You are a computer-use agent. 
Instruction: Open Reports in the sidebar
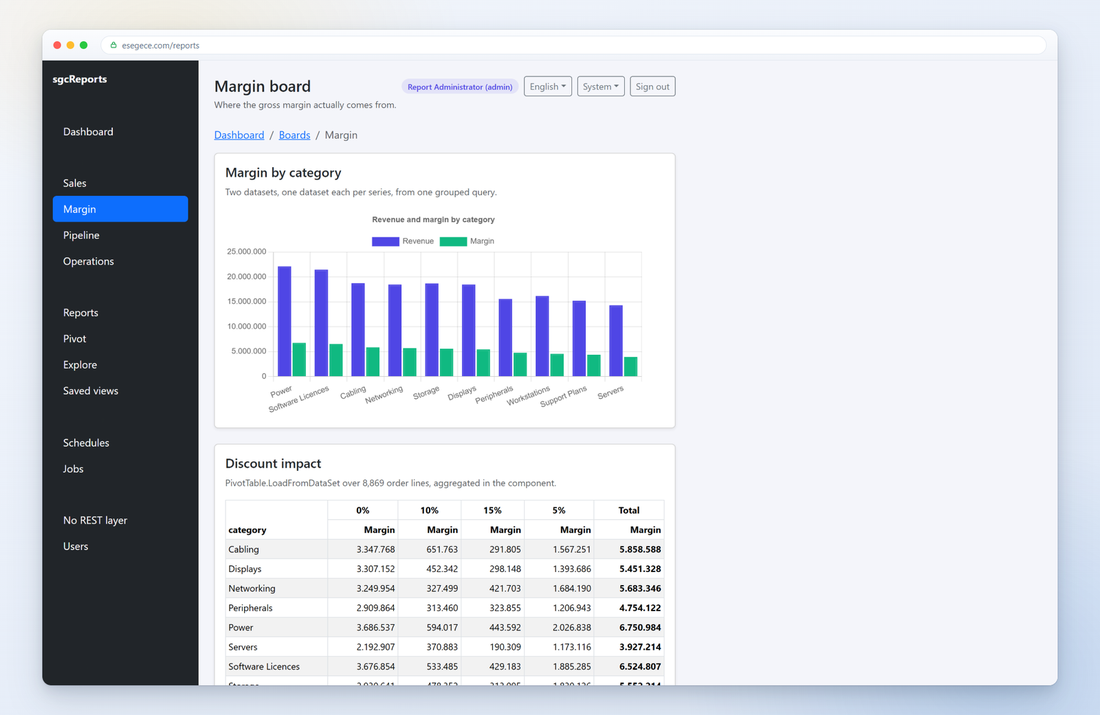coord(120,313)
